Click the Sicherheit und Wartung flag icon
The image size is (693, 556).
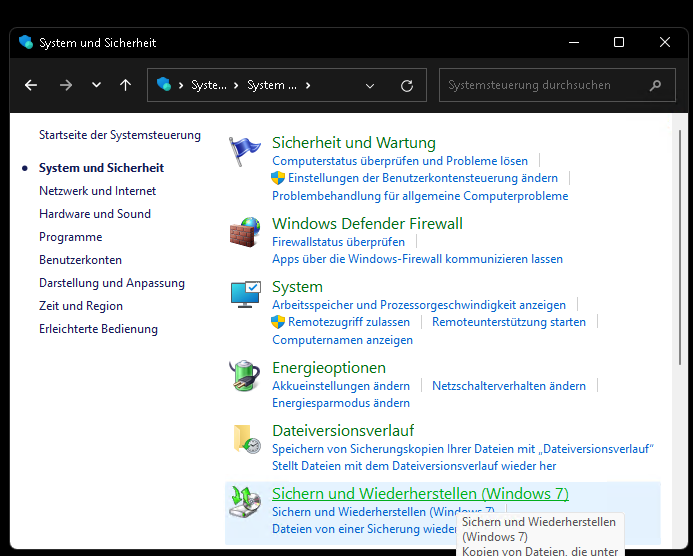pos(244,151)
